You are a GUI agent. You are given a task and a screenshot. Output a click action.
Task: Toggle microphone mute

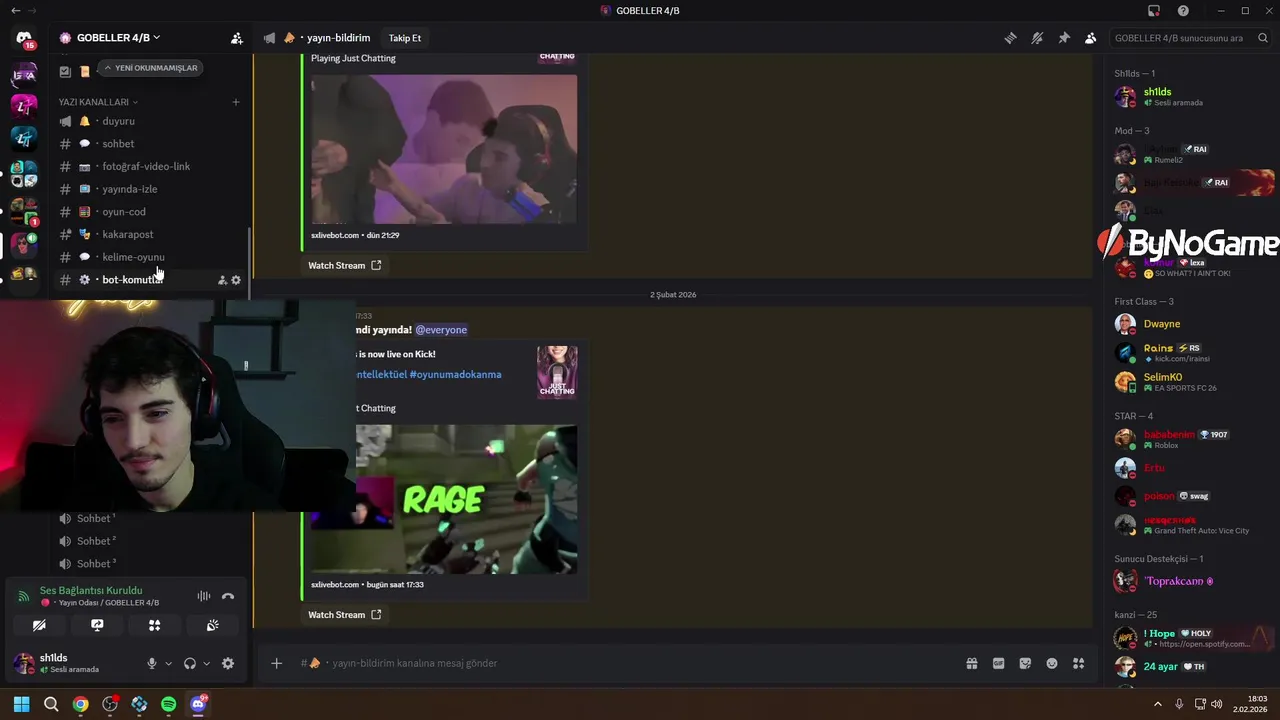coord(152,663)
